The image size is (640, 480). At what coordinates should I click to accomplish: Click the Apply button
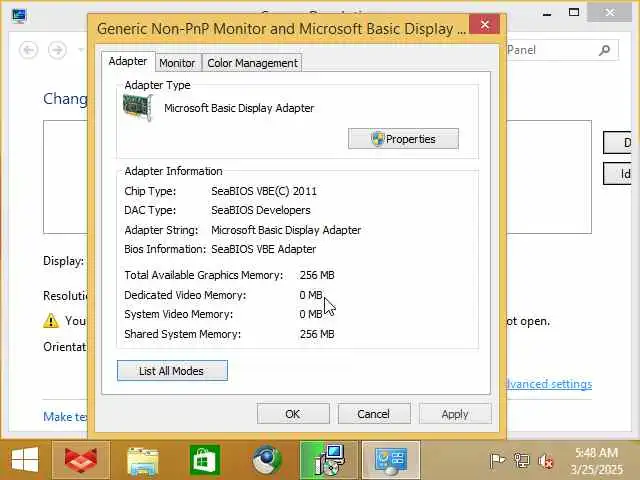455,414
